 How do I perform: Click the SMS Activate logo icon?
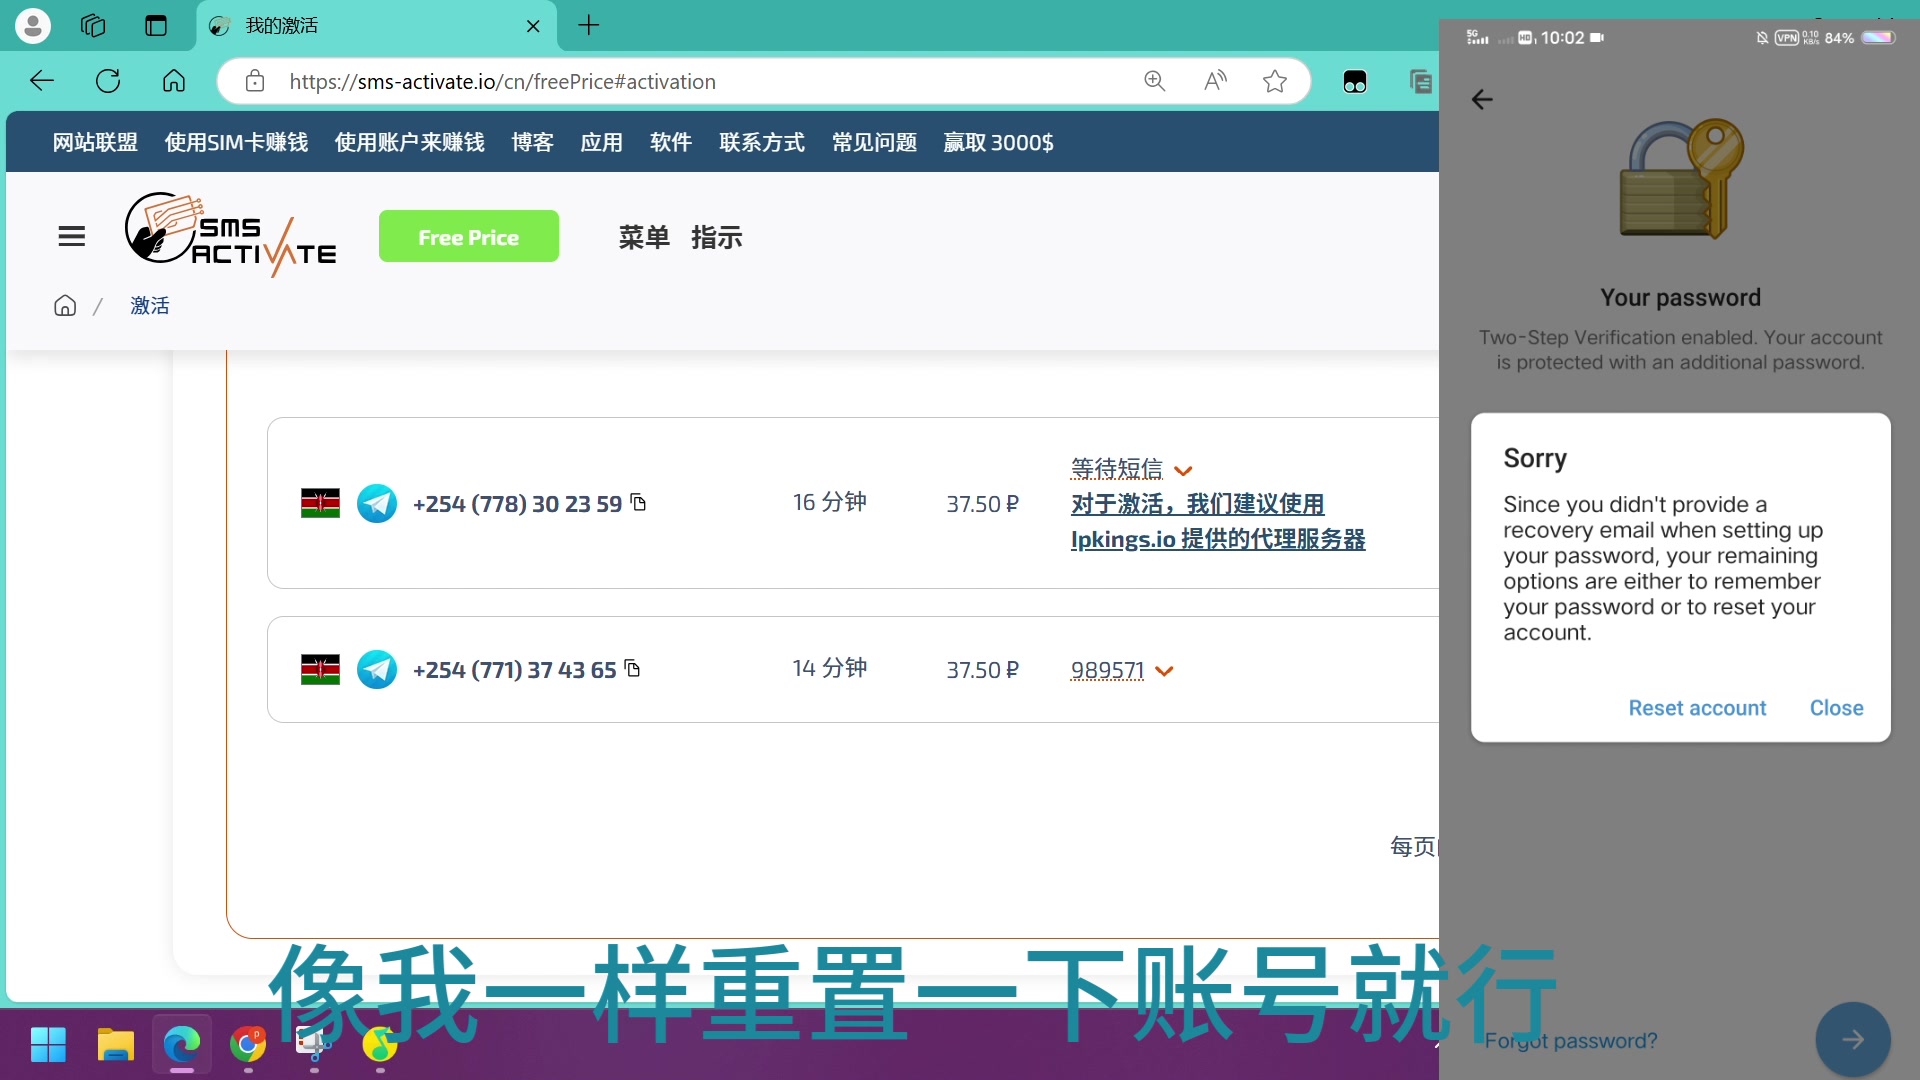229,235
